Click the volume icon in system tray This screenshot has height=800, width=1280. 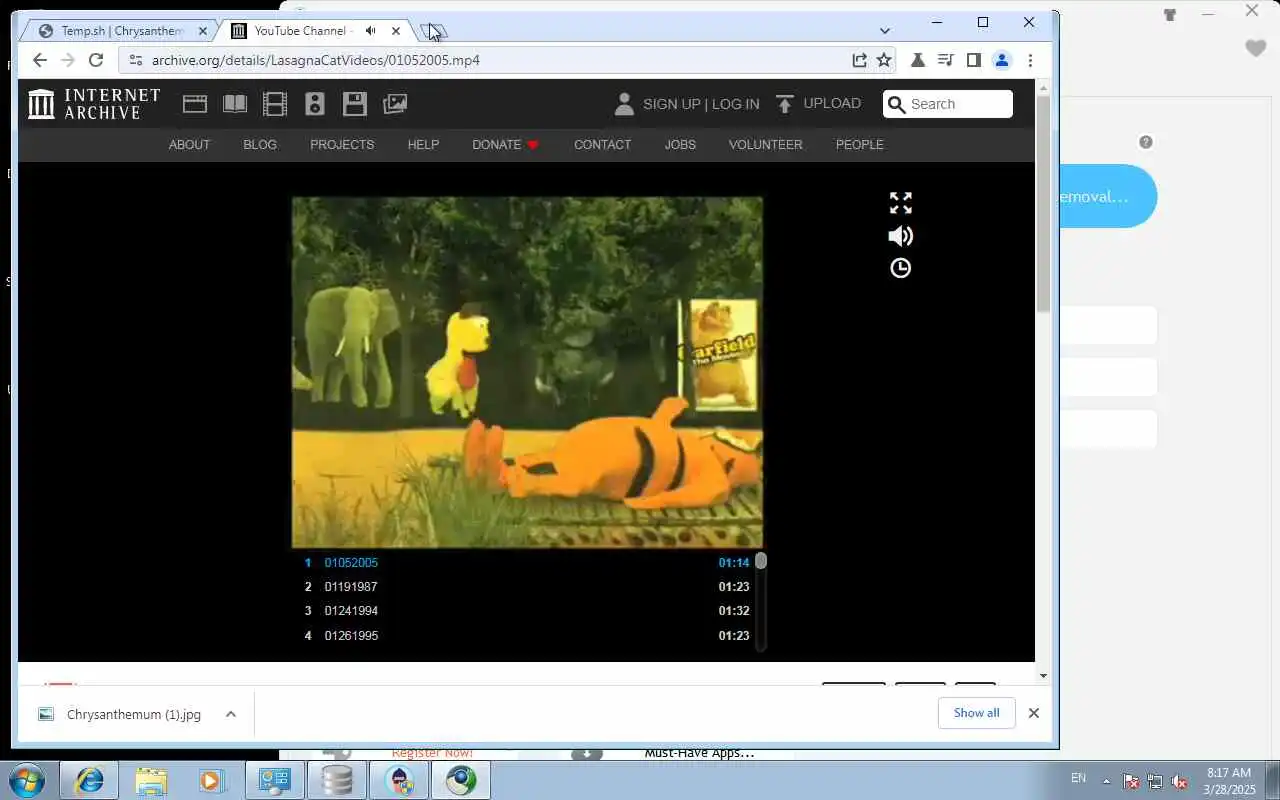click(x=1180, y=781)
